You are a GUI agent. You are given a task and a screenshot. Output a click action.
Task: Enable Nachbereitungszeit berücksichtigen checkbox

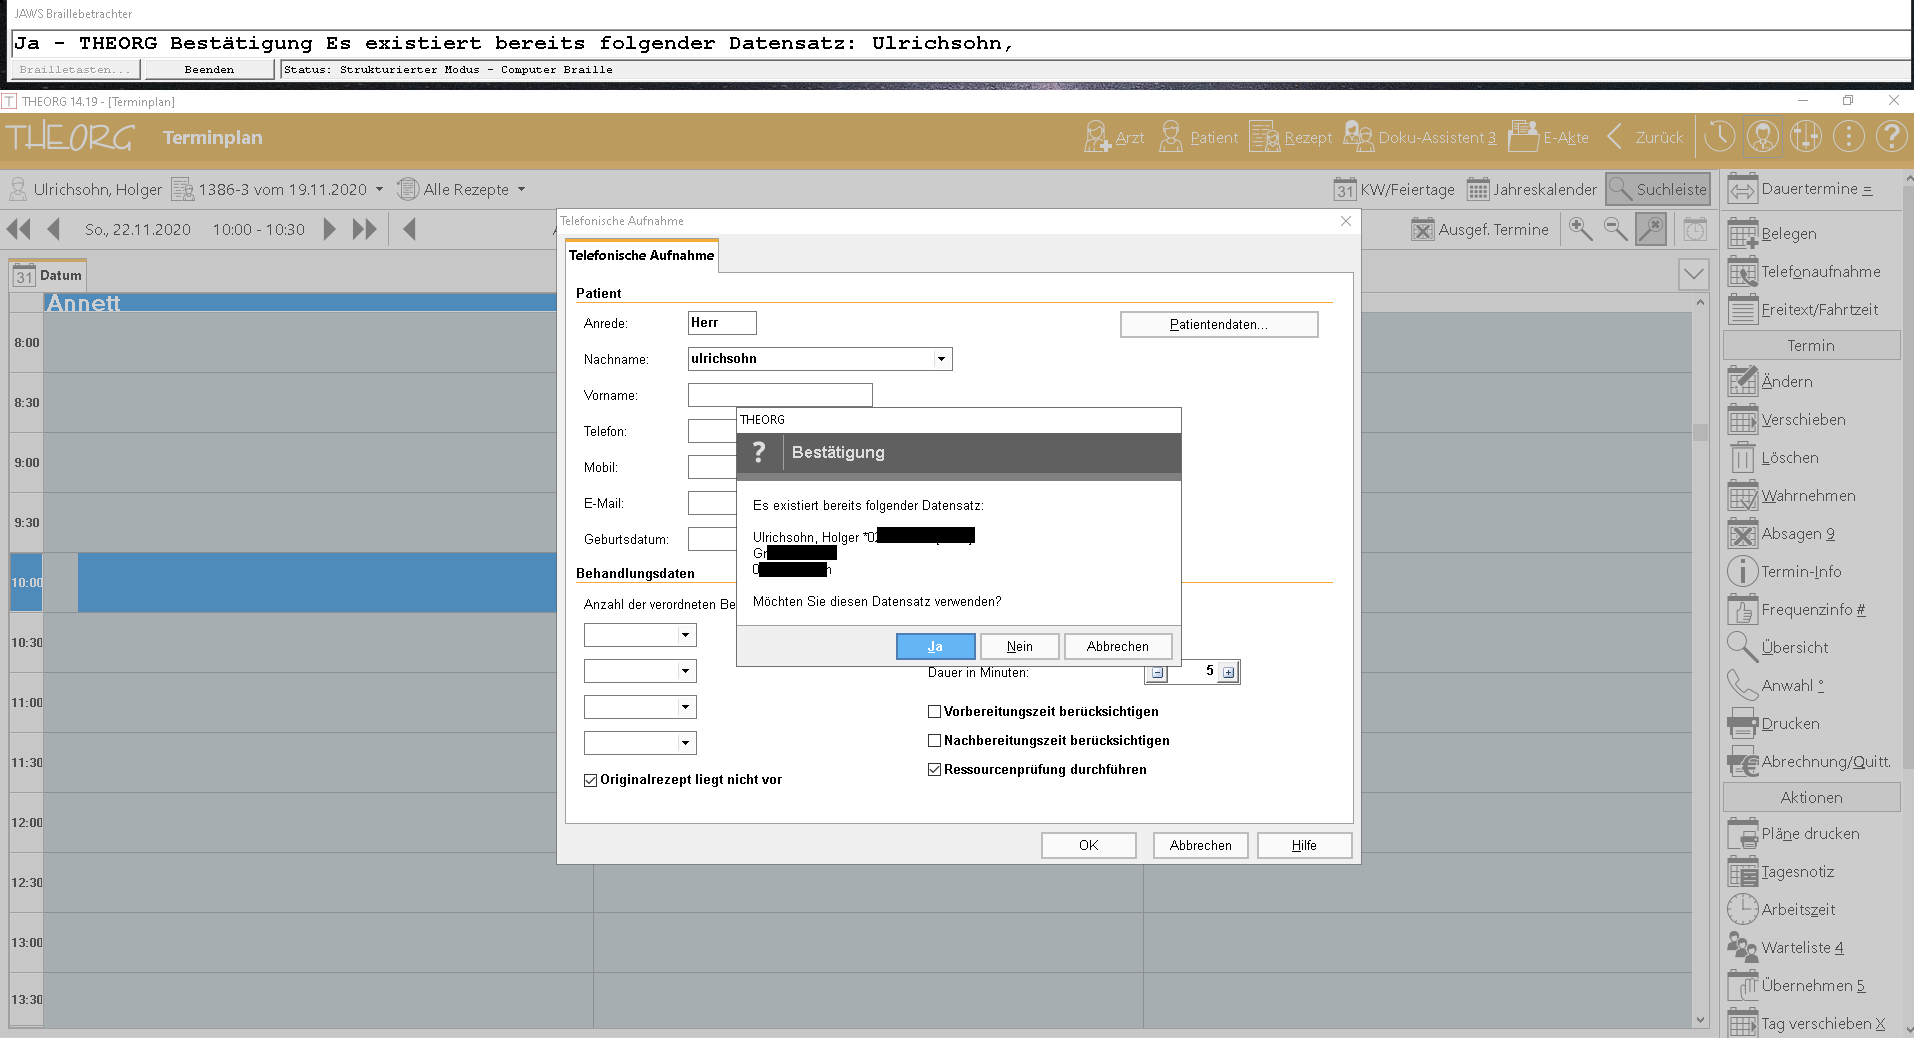click(935, 741)
